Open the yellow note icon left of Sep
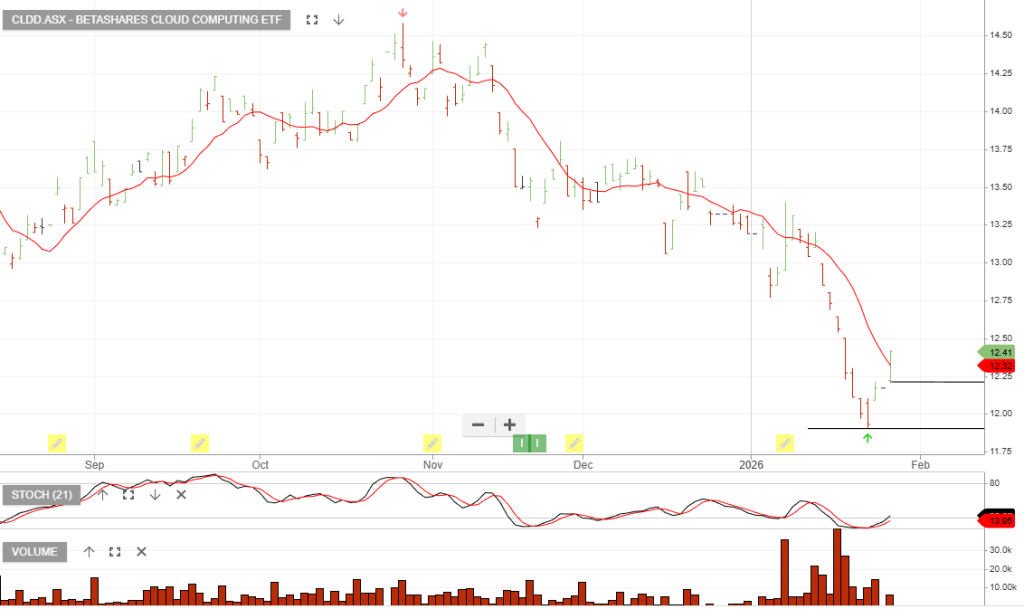The width and height of the screenshot is (1024, 609). (57, 443)
